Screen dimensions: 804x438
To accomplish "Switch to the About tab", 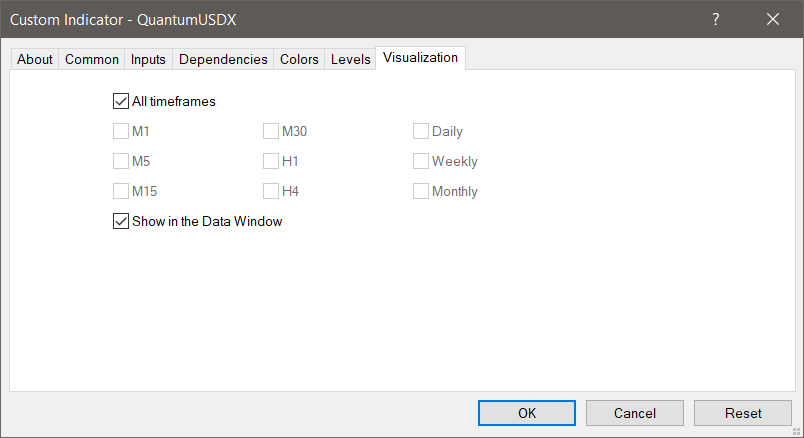I will (35, 60).
